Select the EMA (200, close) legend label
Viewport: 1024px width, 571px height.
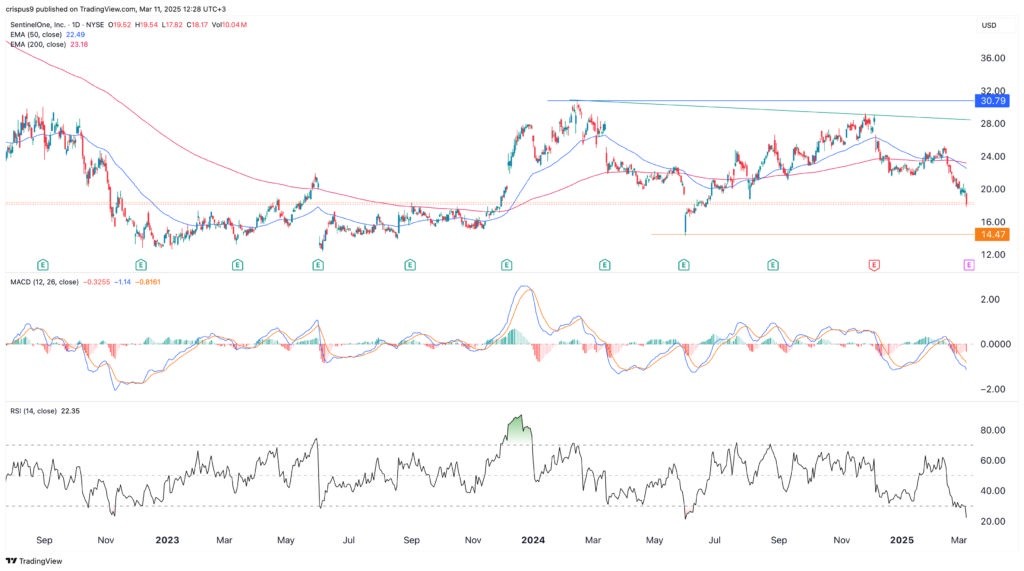click(37, 47)
